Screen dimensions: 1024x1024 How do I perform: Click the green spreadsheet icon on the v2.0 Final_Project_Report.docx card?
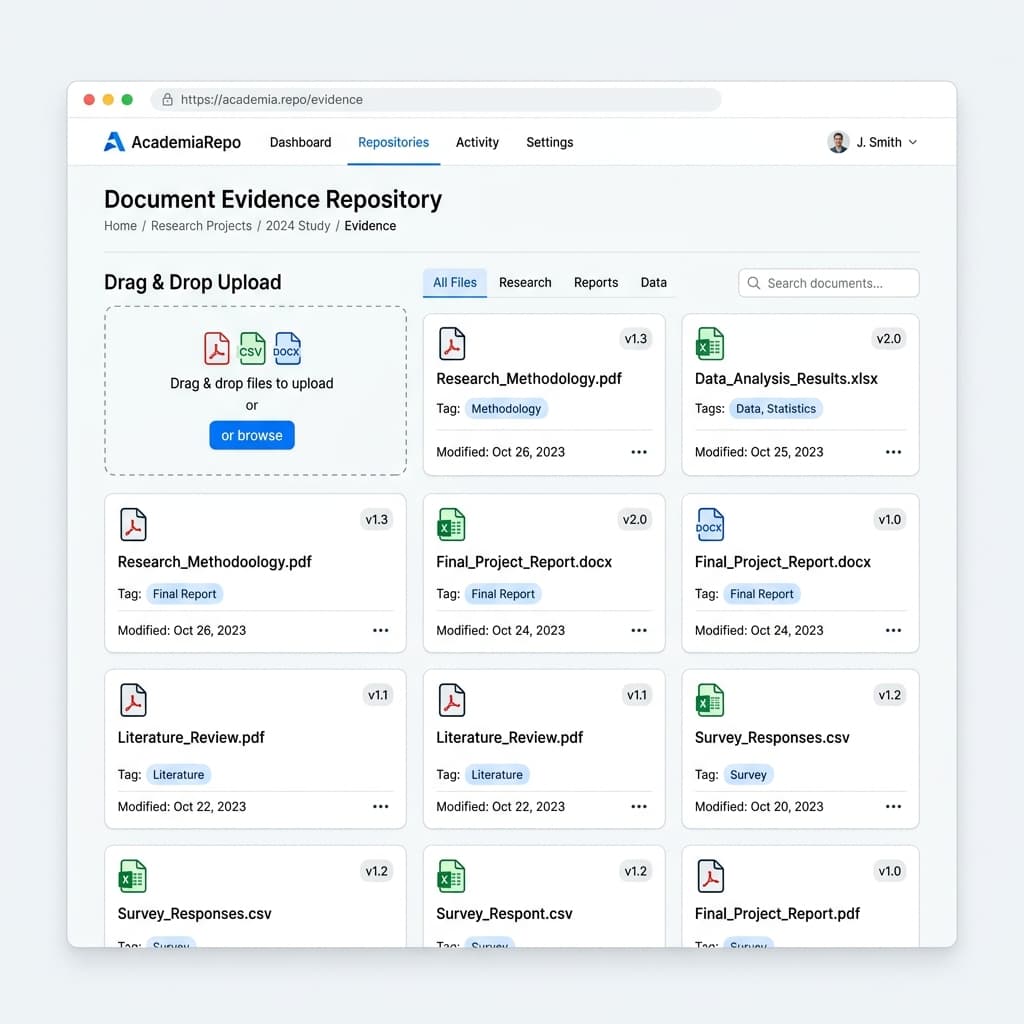click(451, 524)
